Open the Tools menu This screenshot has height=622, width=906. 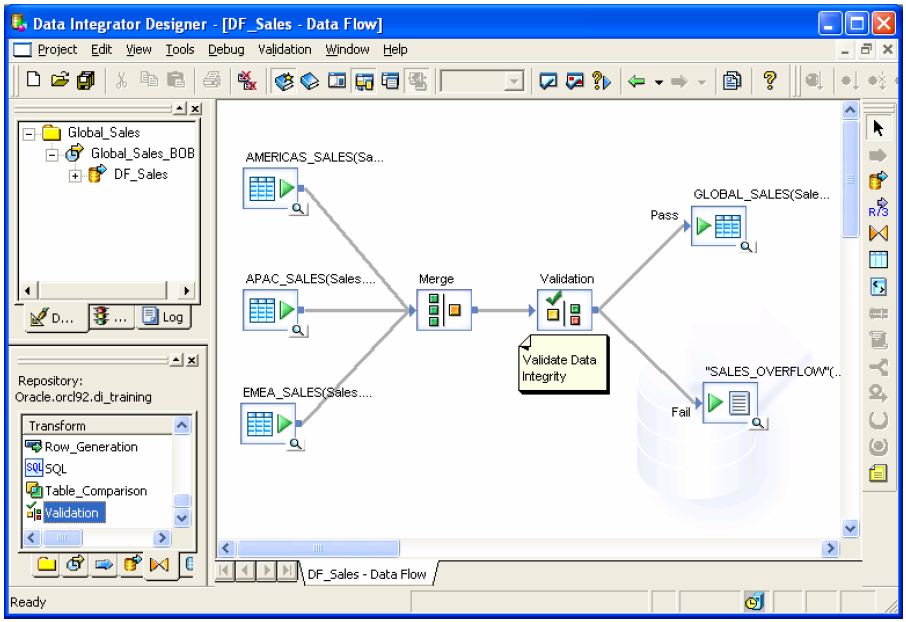point(180,50)
